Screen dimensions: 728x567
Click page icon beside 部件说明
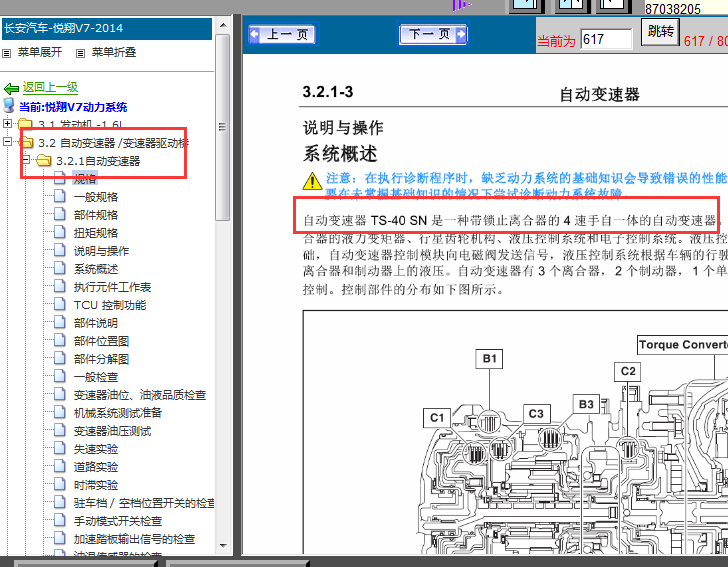[60, 322]
